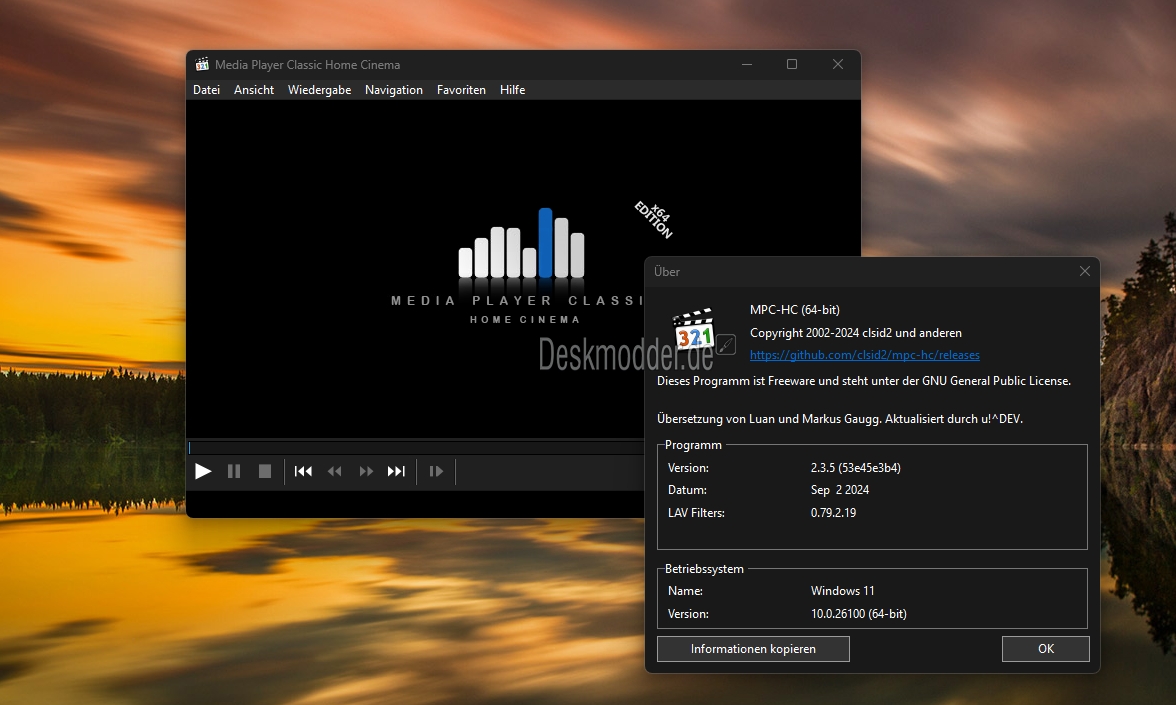The image size is (1176, 705).
Task: Stop playback with the square Stop icon
Action: (265, 471)
